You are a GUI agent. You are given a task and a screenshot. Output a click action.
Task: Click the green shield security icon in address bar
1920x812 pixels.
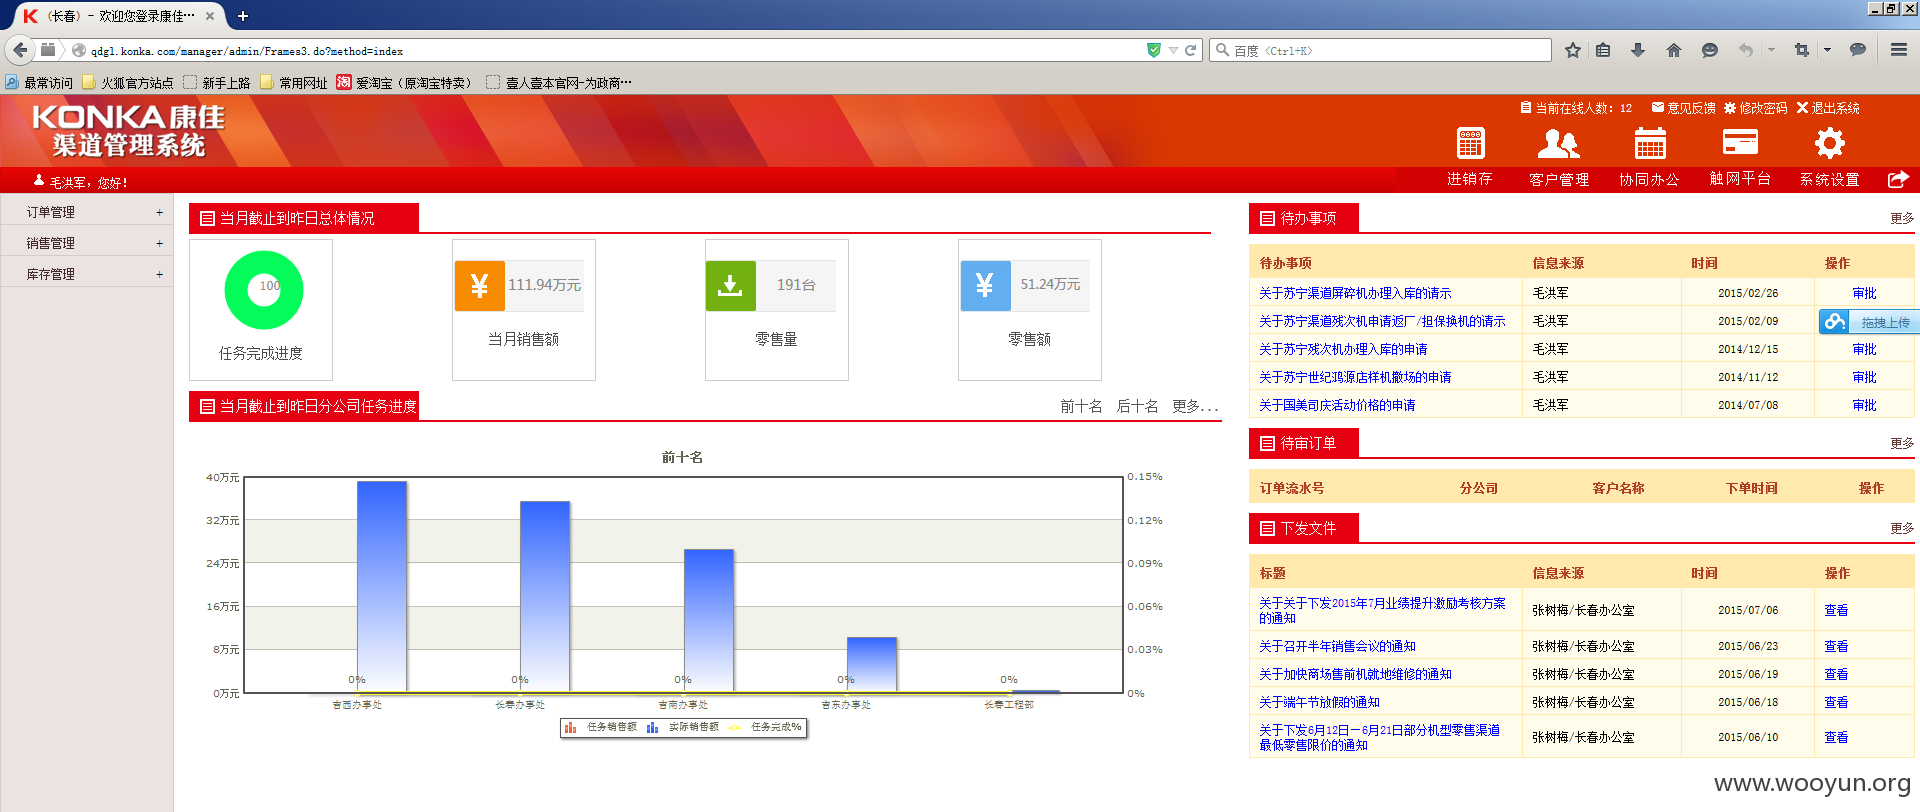[1154, 50]
